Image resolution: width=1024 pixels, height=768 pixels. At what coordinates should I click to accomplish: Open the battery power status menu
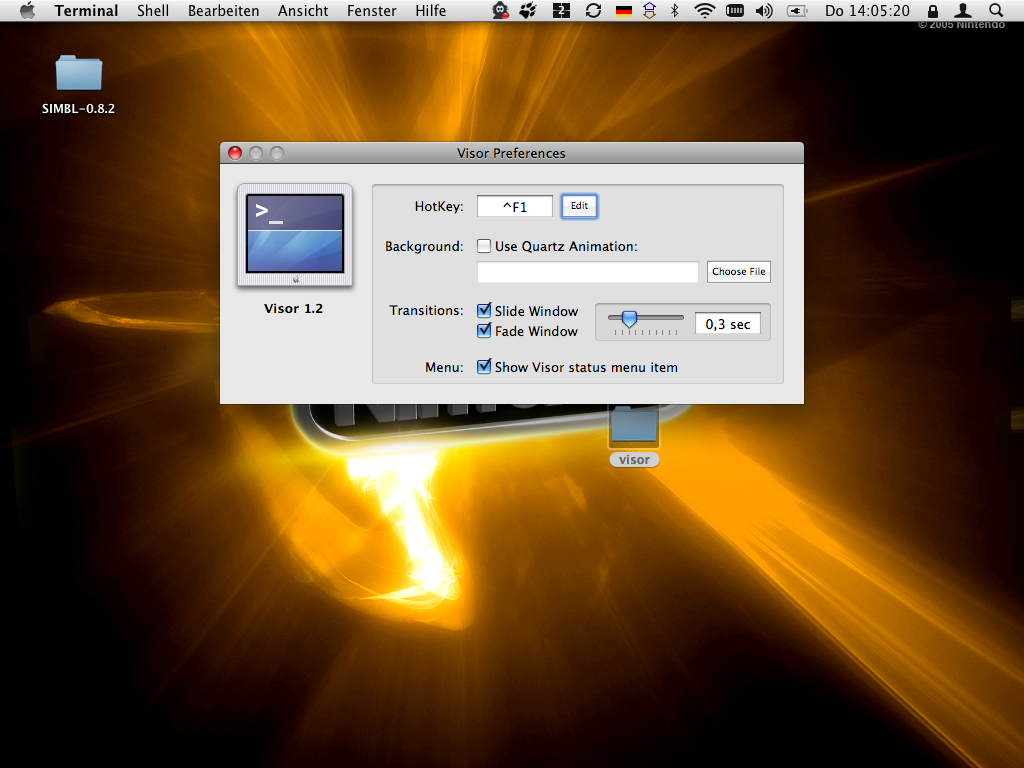tap(797, 10)
